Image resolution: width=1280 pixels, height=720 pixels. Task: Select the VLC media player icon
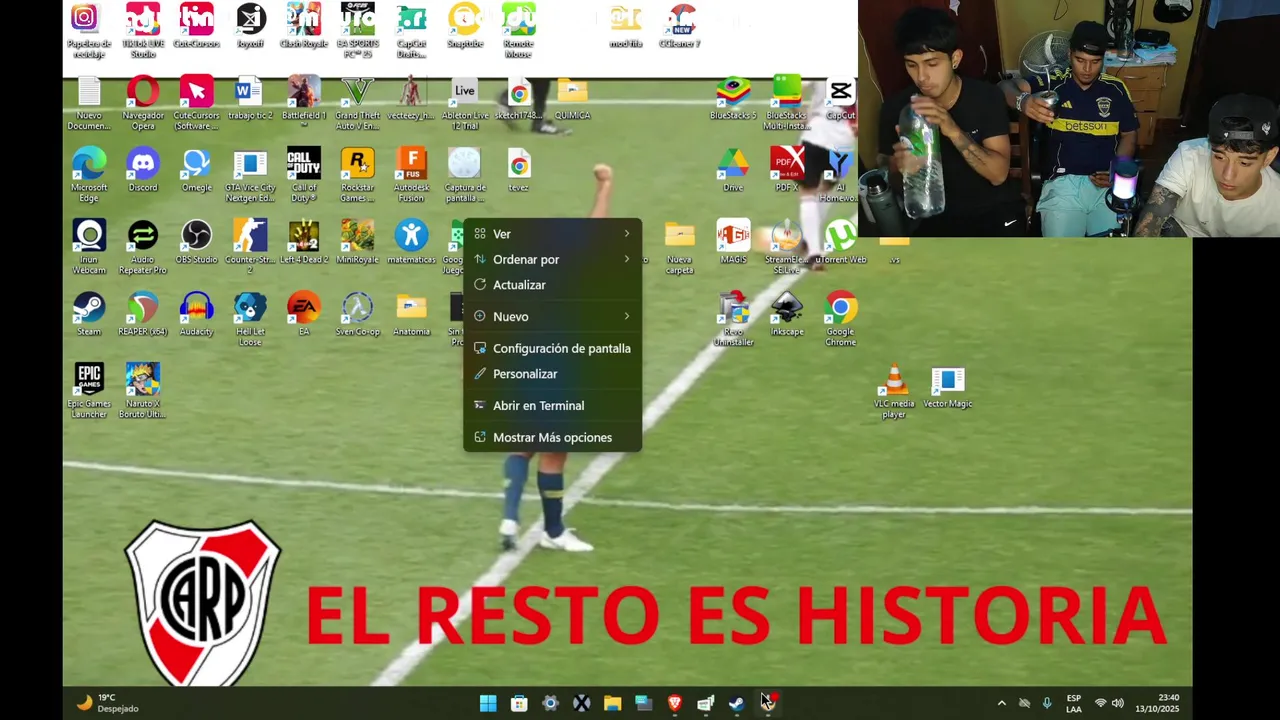pyautogui.click(x=894, y=391)
